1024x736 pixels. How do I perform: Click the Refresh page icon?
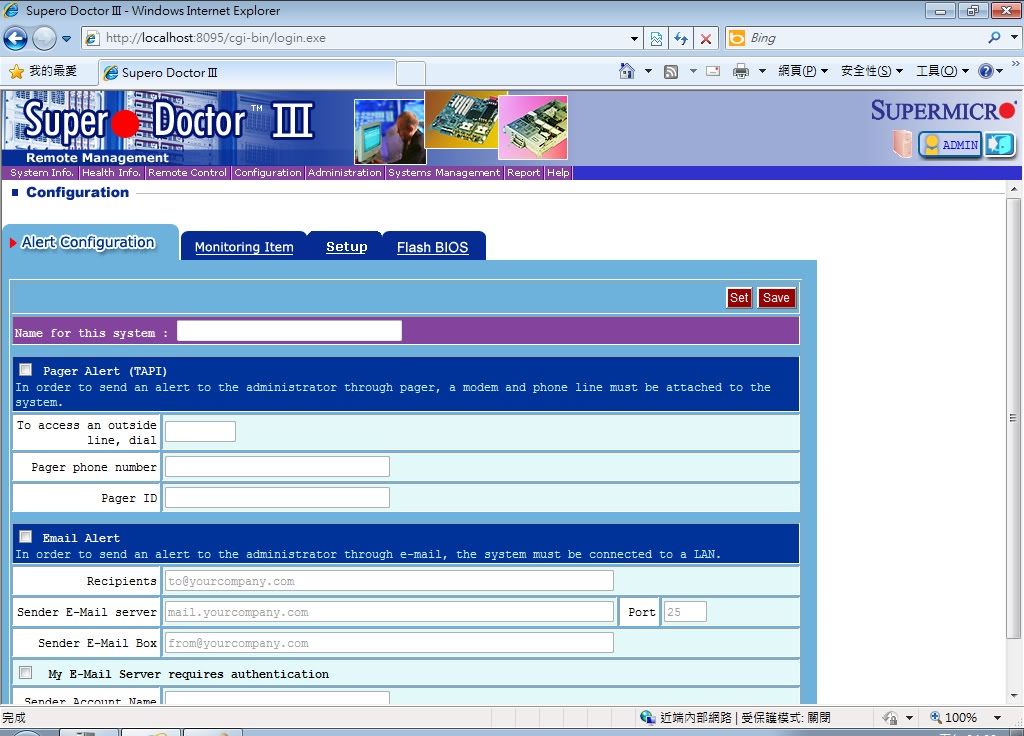pyautogui.click(x=681, y=39)
